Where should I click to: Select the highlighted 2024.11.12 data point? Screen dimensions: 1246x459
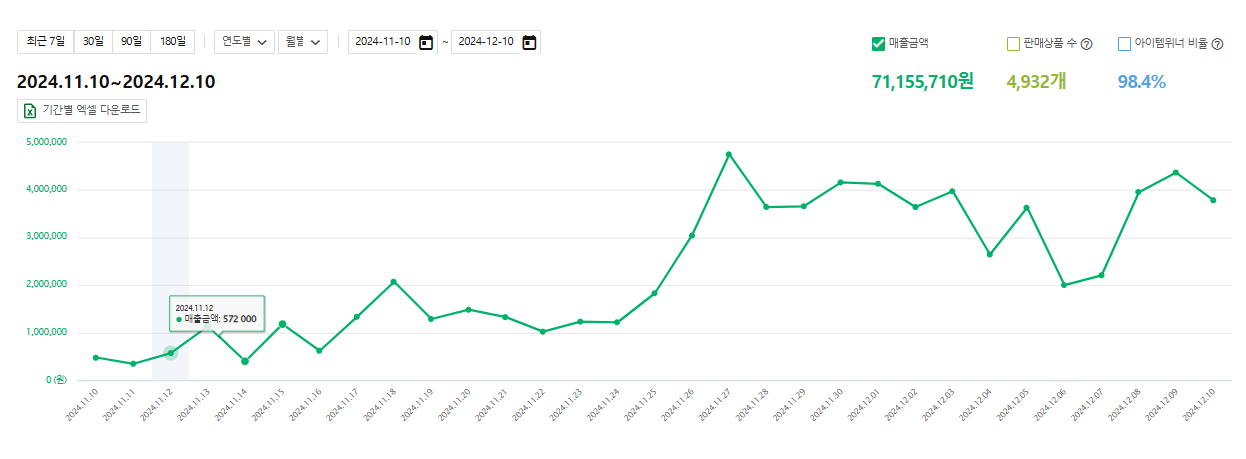(170, 353)
